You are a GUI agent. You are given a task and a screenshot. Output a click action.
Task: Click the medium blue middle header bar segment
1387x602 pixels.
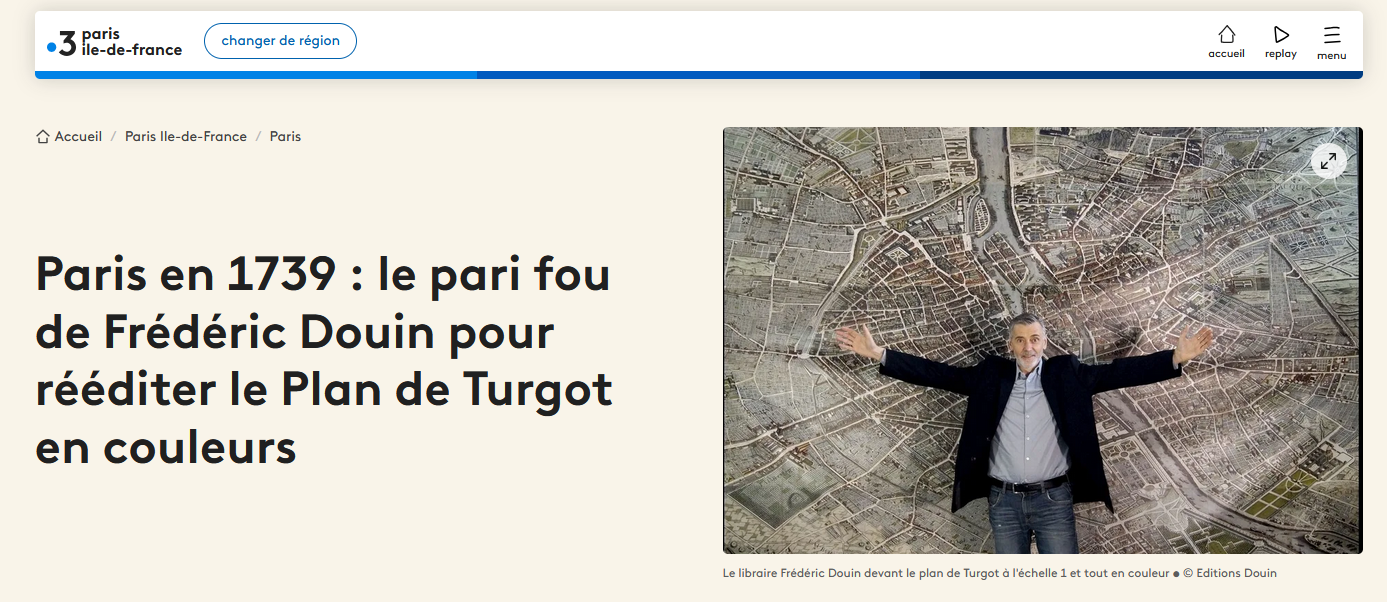click(698, 75)
